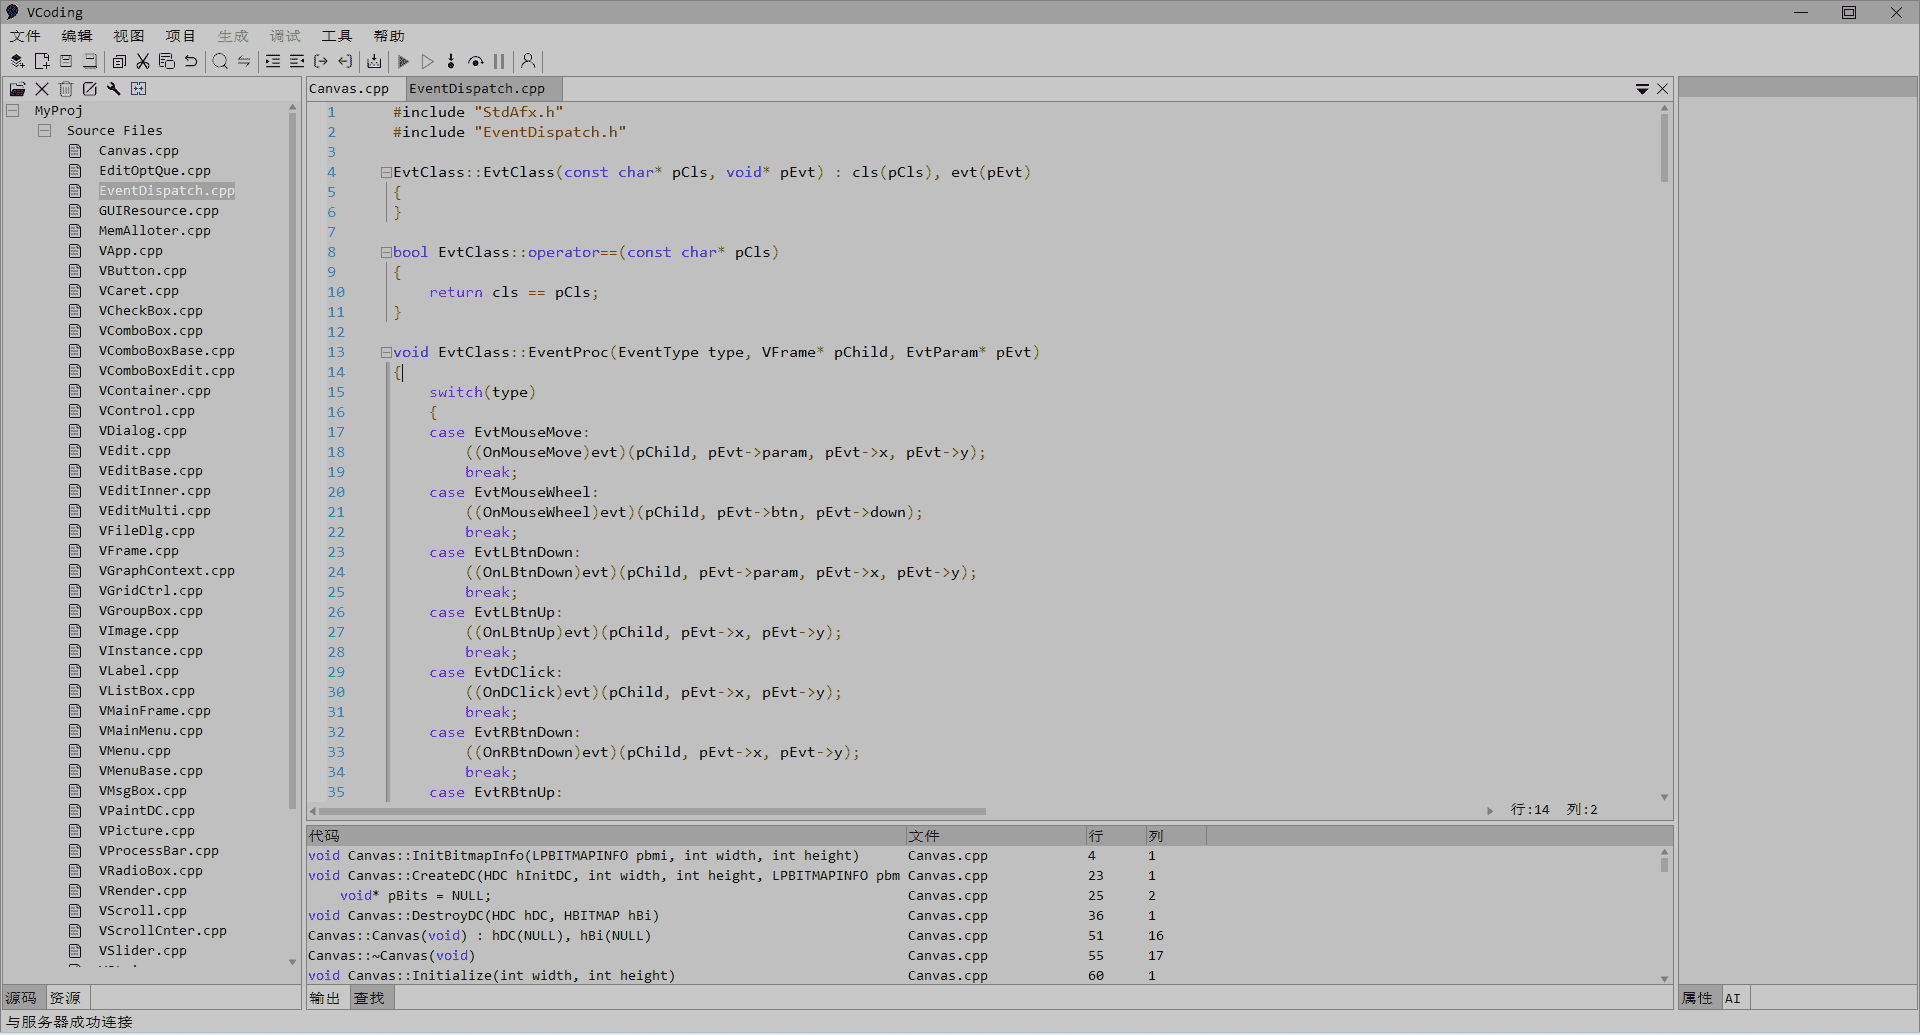Click the paste icon
This screenshot has height=1035, width=1920.
click(167, 61)
